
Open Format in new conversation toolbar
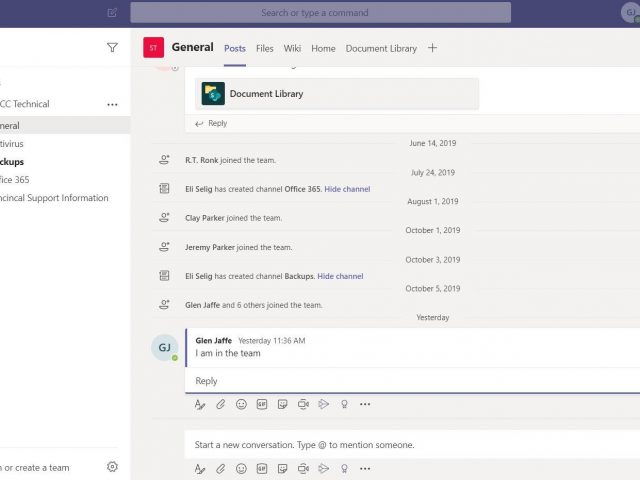200,469
